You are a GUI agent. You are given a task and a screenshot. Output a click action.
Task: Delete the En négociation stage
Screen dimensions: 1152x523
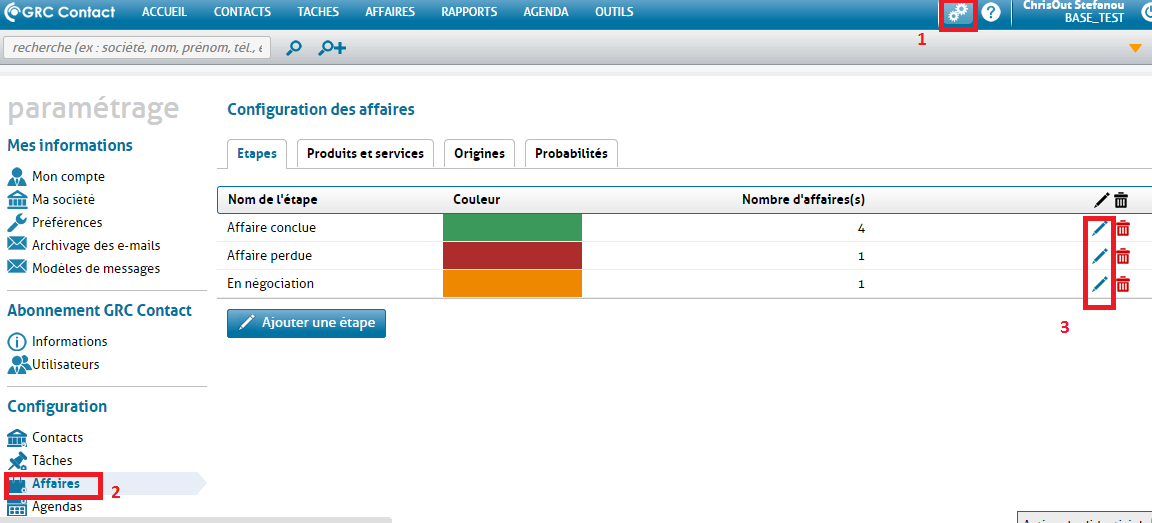pyautogui.click(x=1123, y=284)
